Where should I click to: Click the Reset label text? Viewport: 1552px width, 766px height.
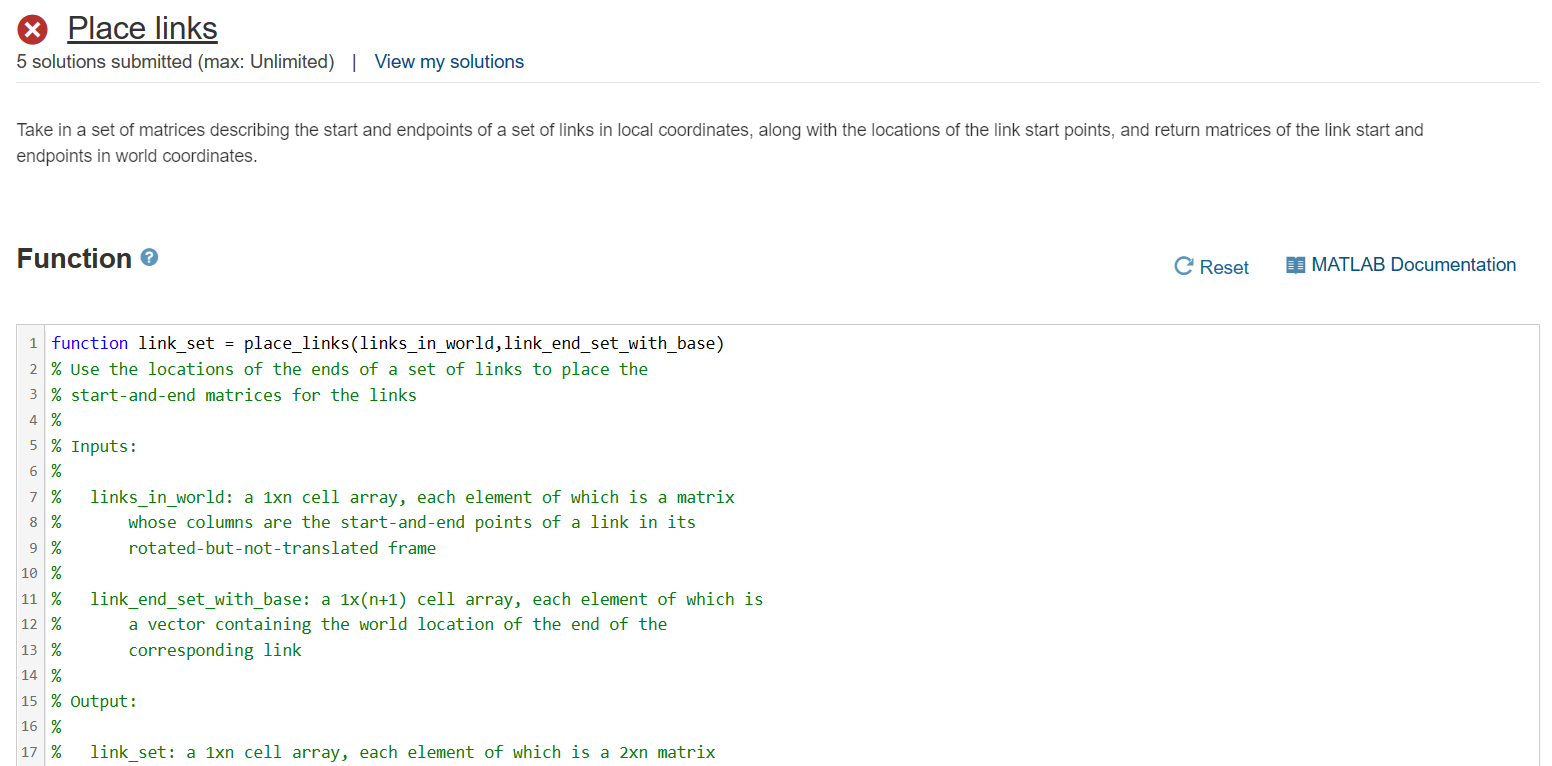click(x=1222, y=266)
